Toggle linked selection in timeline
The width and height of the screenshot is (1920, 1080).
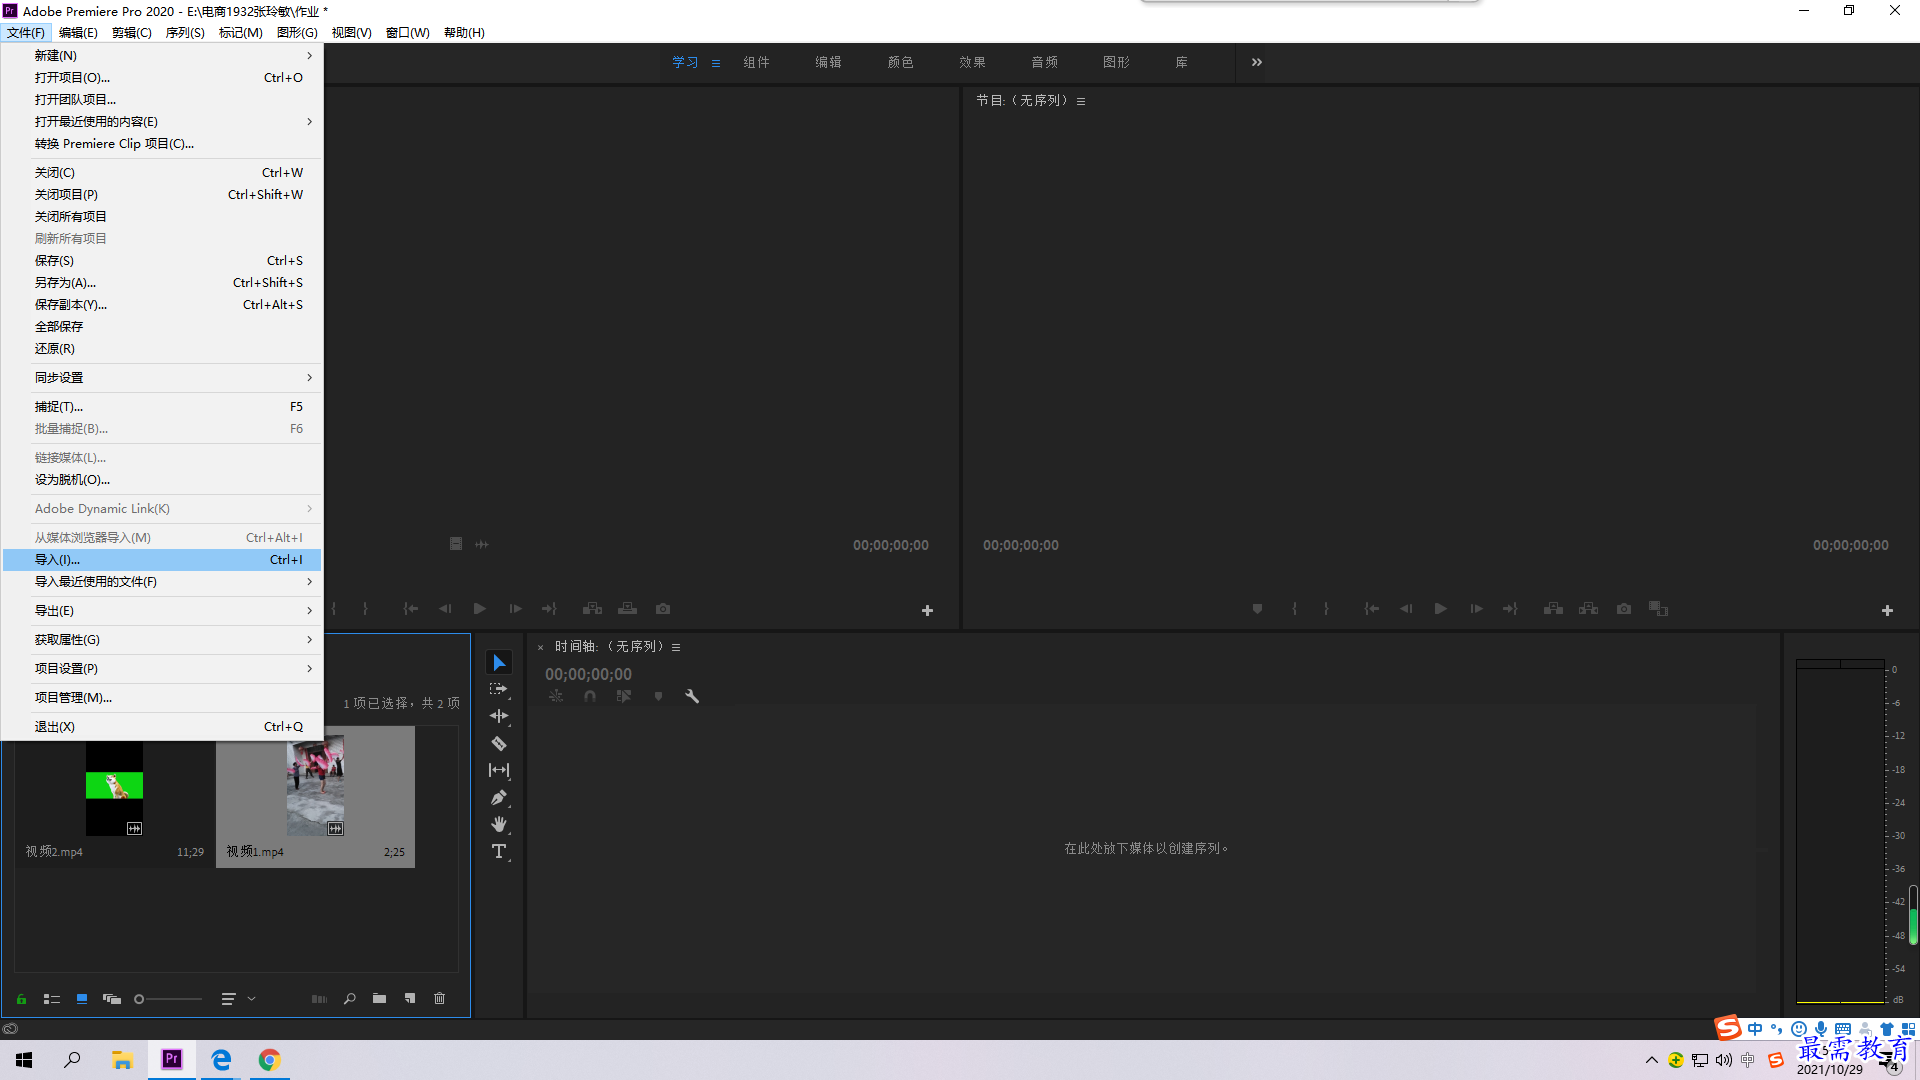pos(624,696)
